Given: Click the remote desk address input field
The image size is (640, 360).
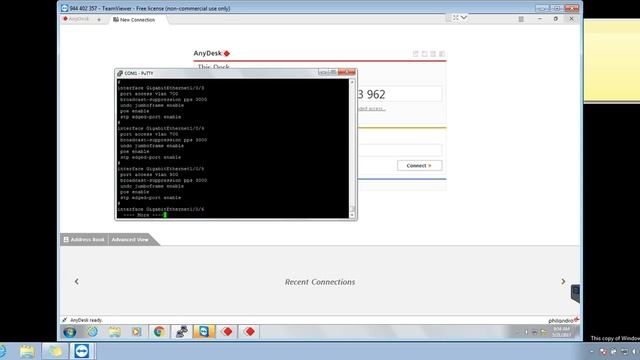Looking at the screenshot, I should coord(399,150).
